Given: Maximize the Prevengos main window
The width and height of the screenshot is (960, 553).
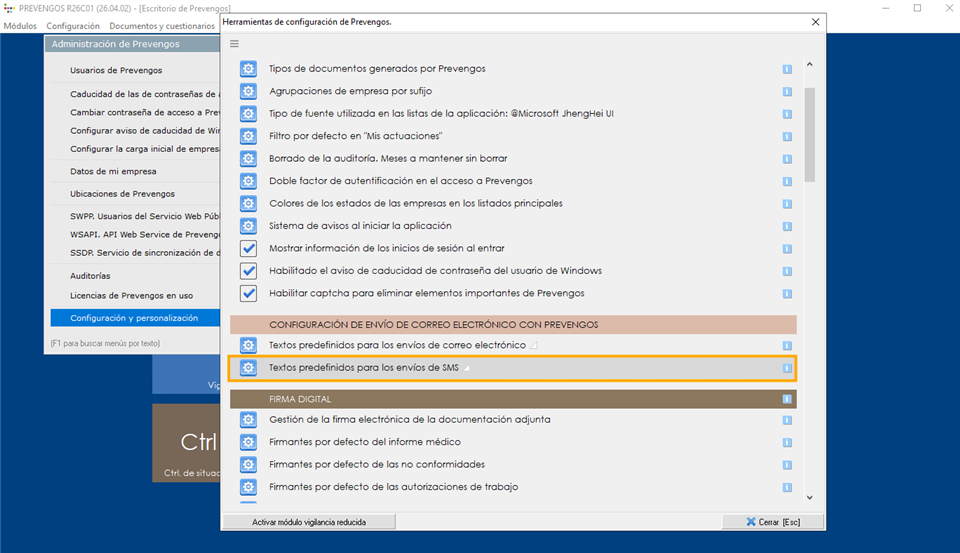Looking at the screenshot, I should [917, 8].
